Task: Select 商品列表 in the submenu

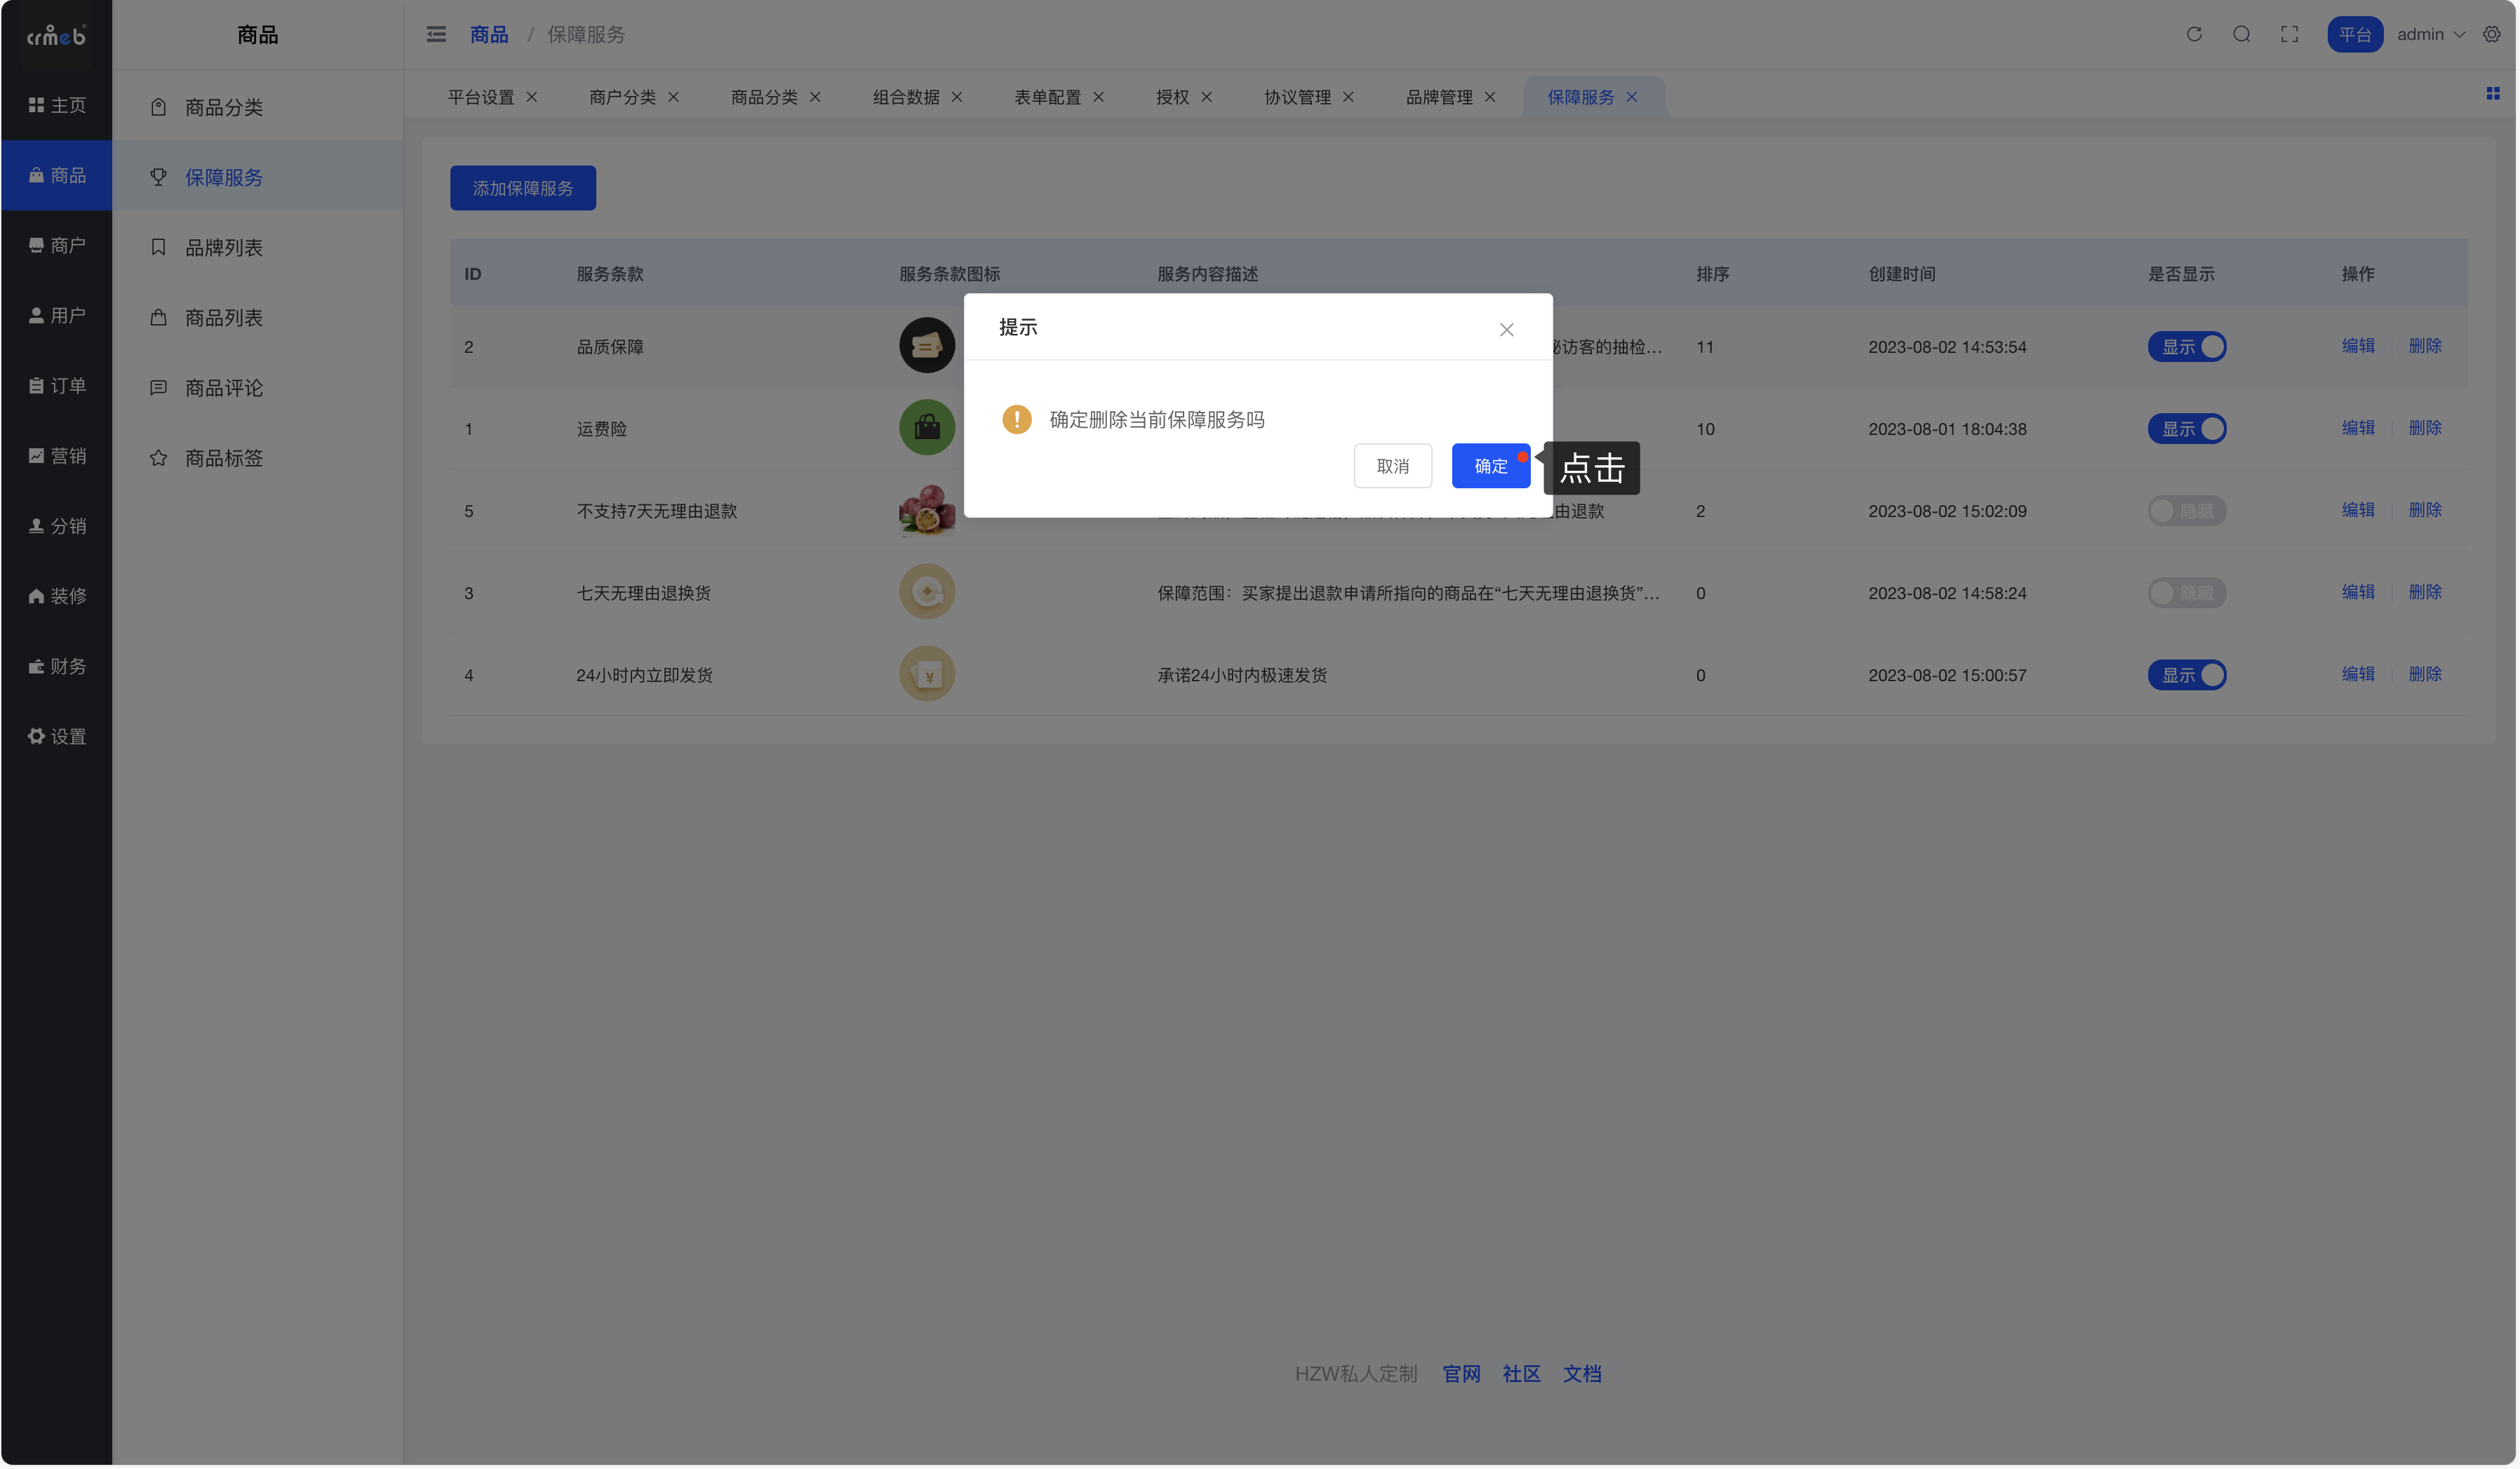Action: [223, 318]
